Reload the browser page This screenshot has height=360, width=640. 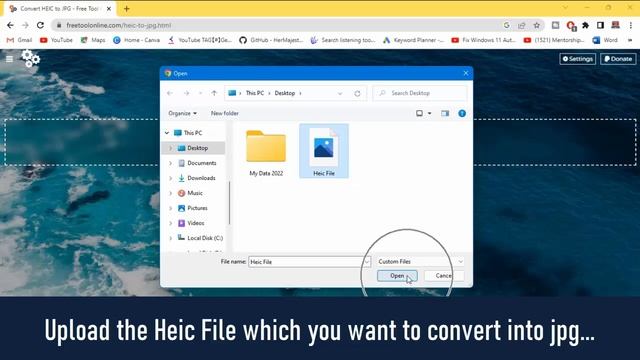click(x=40, y=25)
